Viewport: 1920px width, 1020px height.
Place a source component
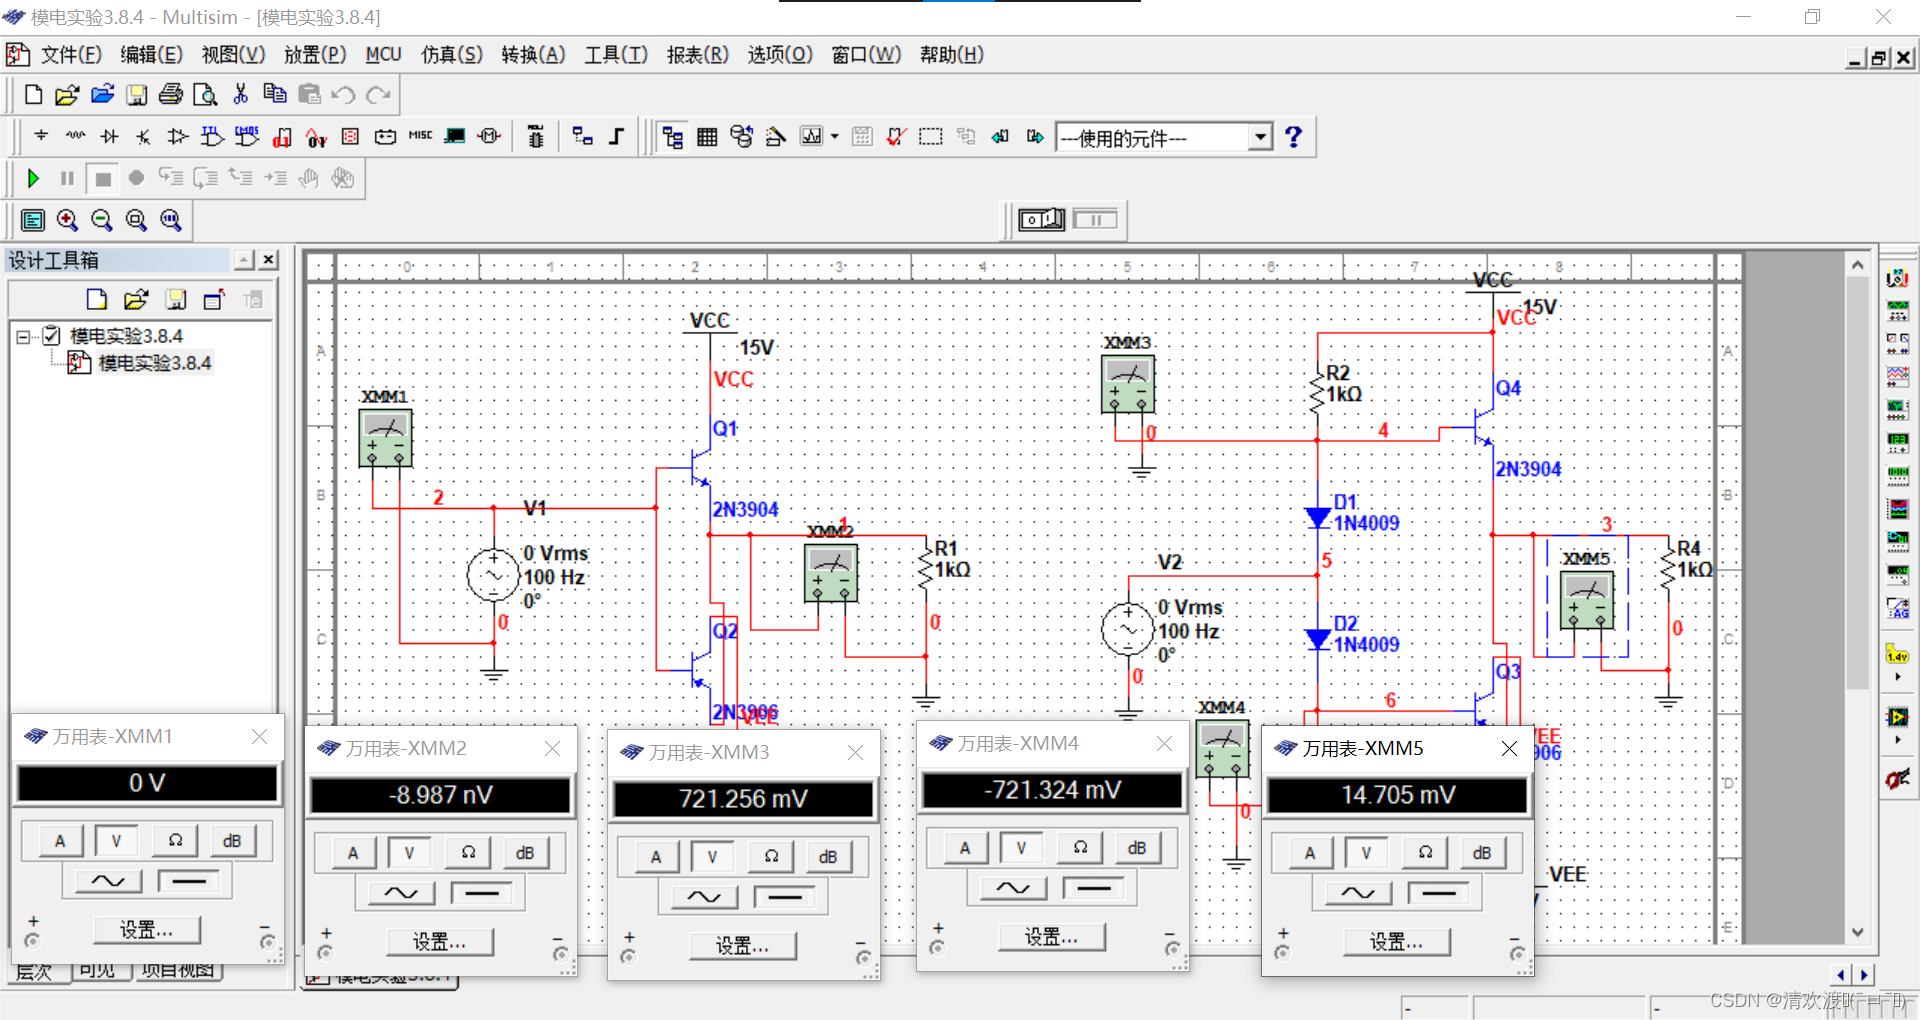pyautogui.click(x=41, y=136)
